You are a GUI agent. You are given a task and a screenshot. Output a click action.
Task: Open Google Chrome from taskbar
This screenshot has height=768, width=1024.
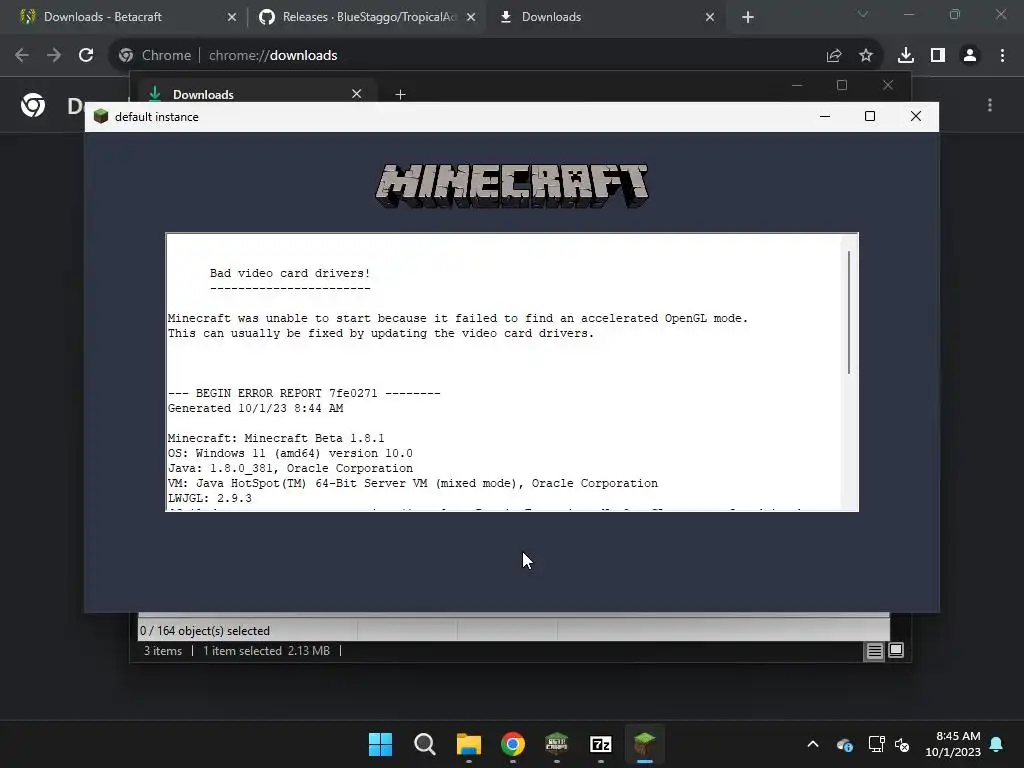[x=513, y=744]
